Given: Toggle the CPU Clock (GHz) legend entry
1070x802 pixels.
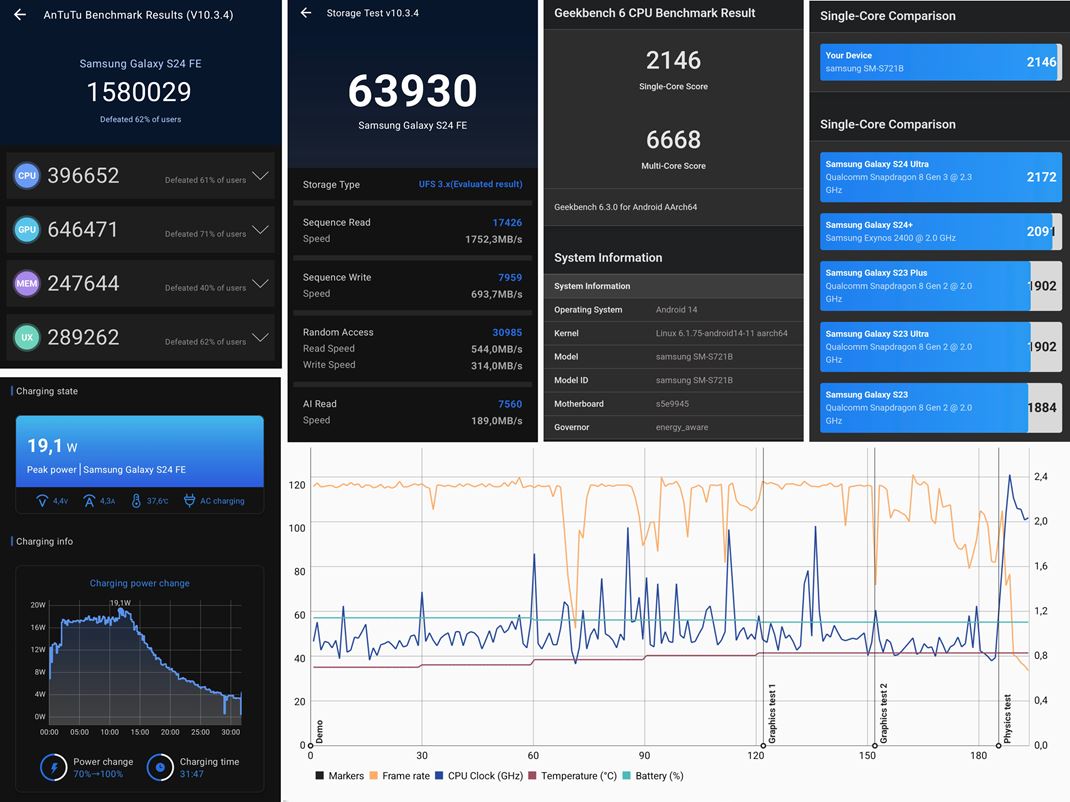Looking at the screenshot, I should click(479, 775).
